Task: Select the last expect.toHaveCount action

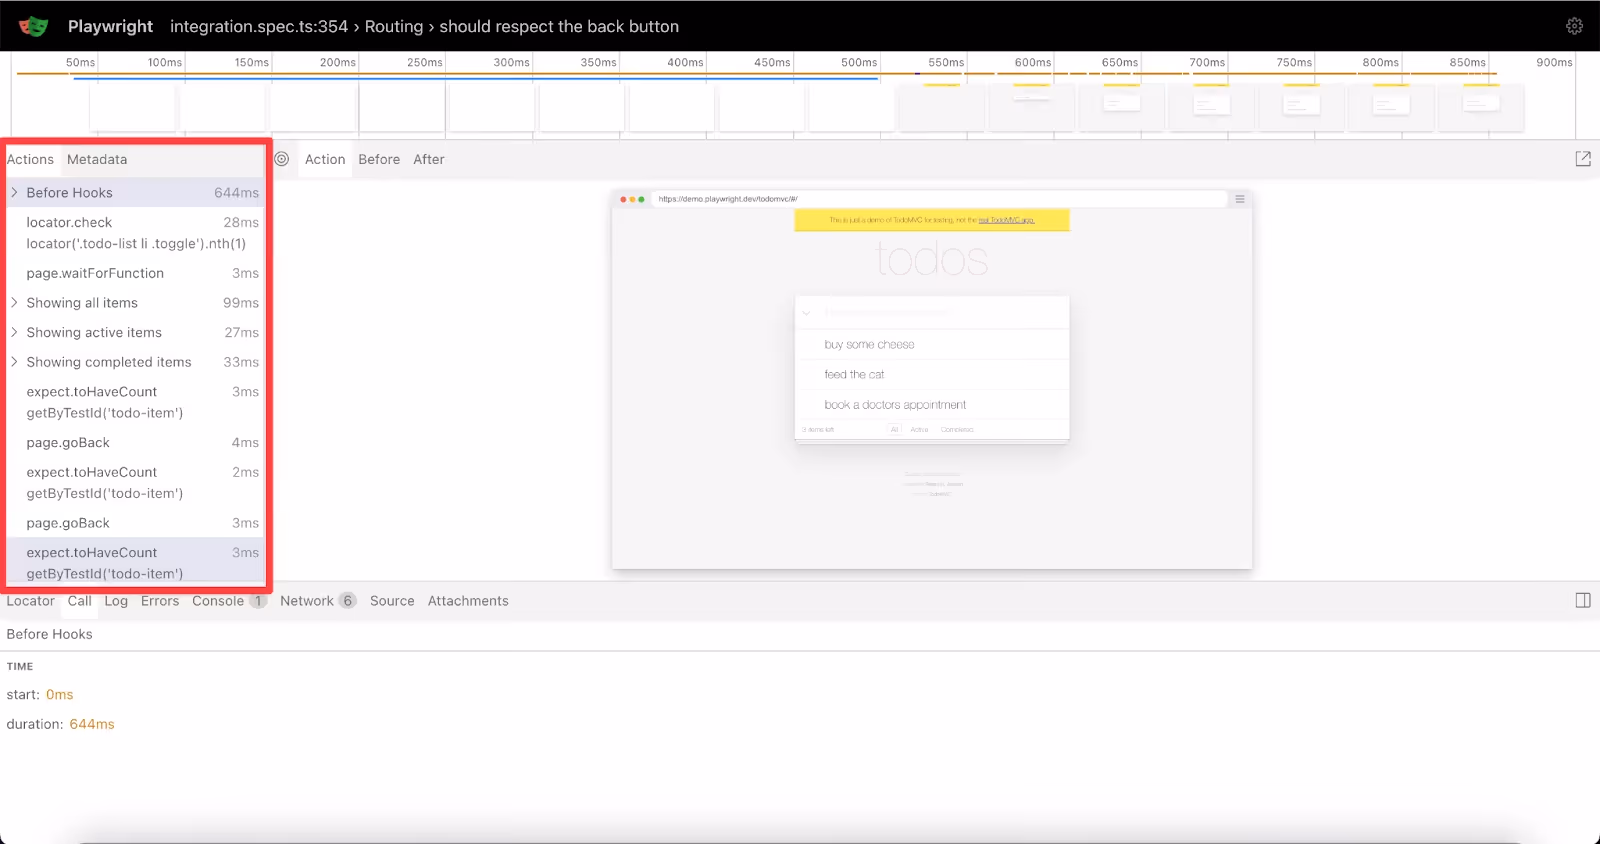Action: [135, 562]
